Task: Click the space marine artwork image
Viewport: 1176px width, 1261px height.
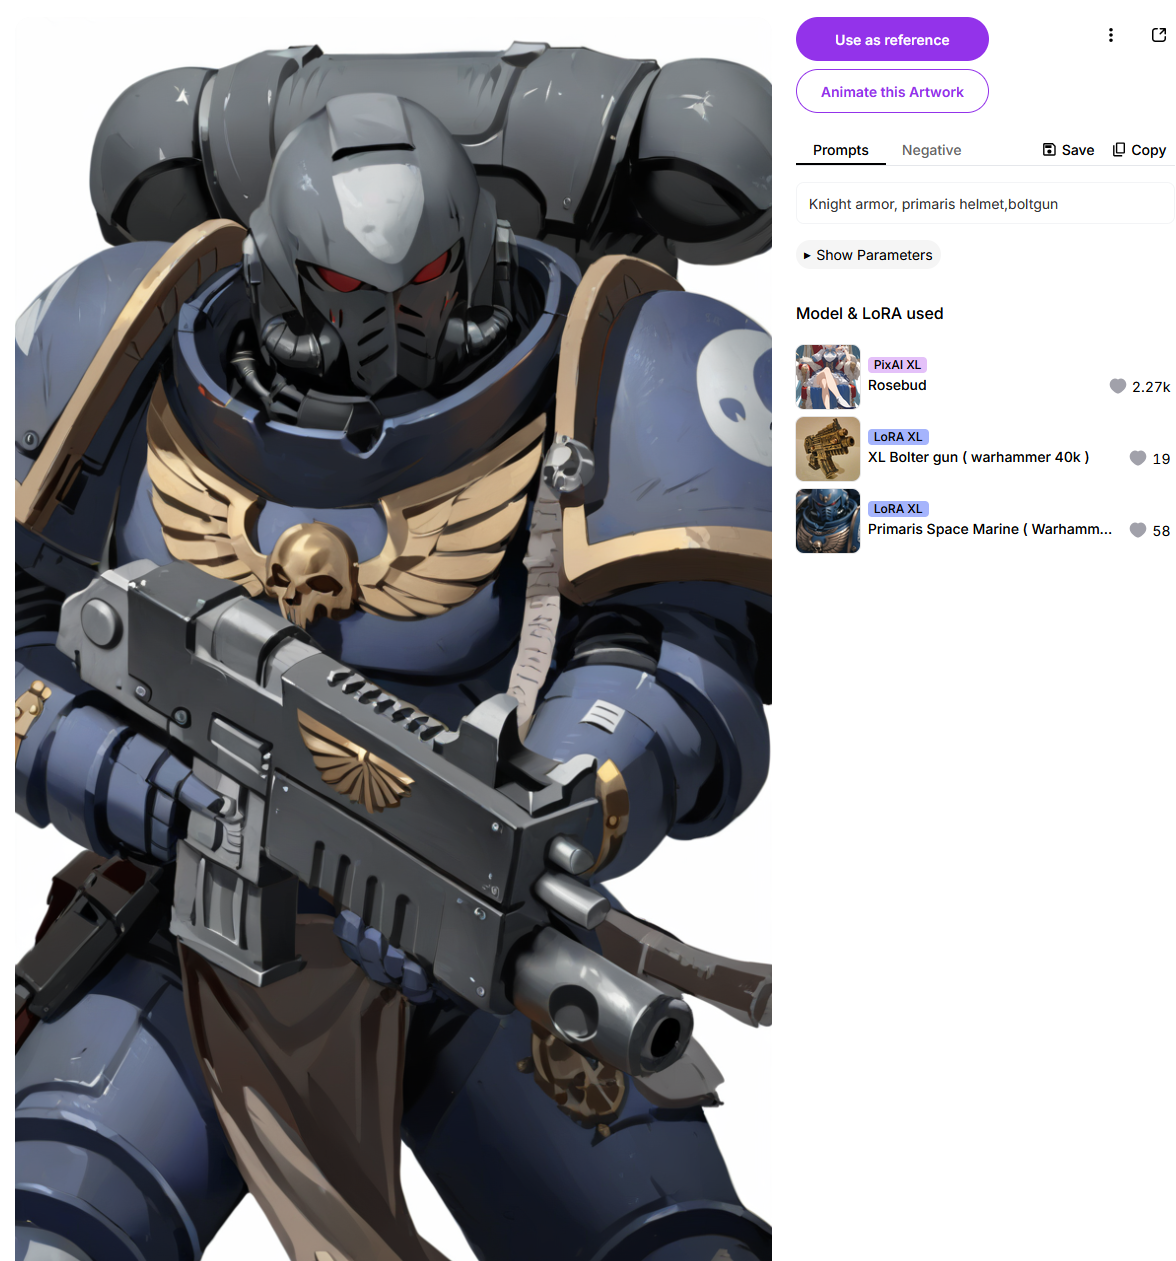Action: [x=393, y=640]
